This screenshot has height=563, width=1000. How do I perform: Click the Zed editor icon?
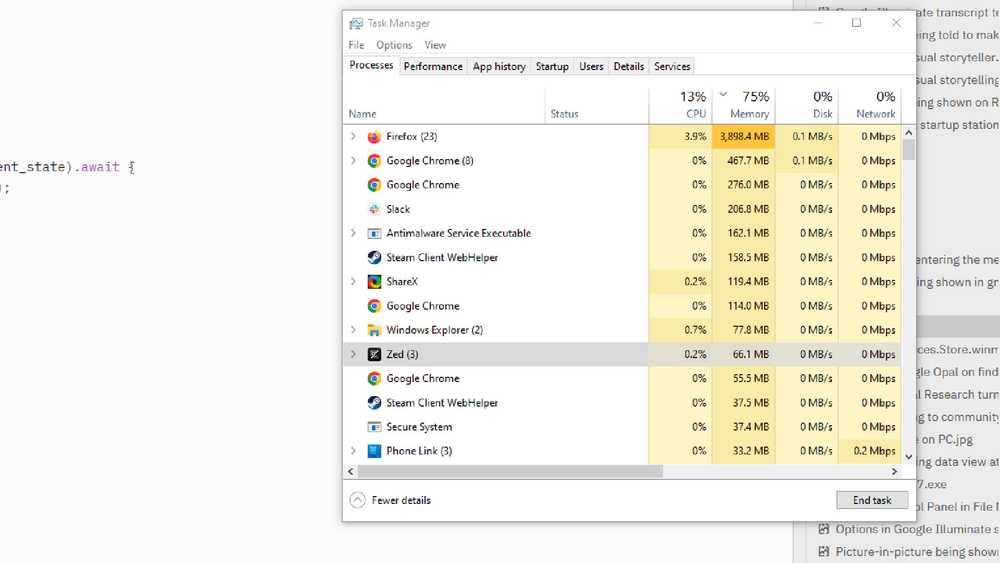pyautogui.click(x=374, y=355)
